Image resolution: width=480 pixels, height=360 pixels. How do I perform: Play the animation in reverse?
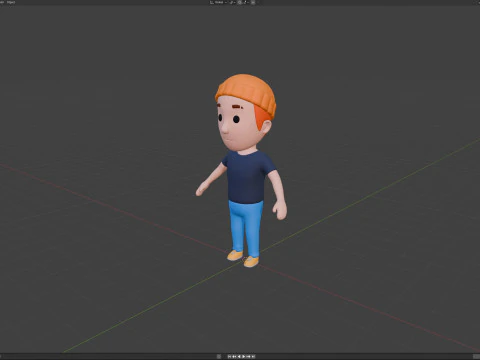tap(239, 357)
